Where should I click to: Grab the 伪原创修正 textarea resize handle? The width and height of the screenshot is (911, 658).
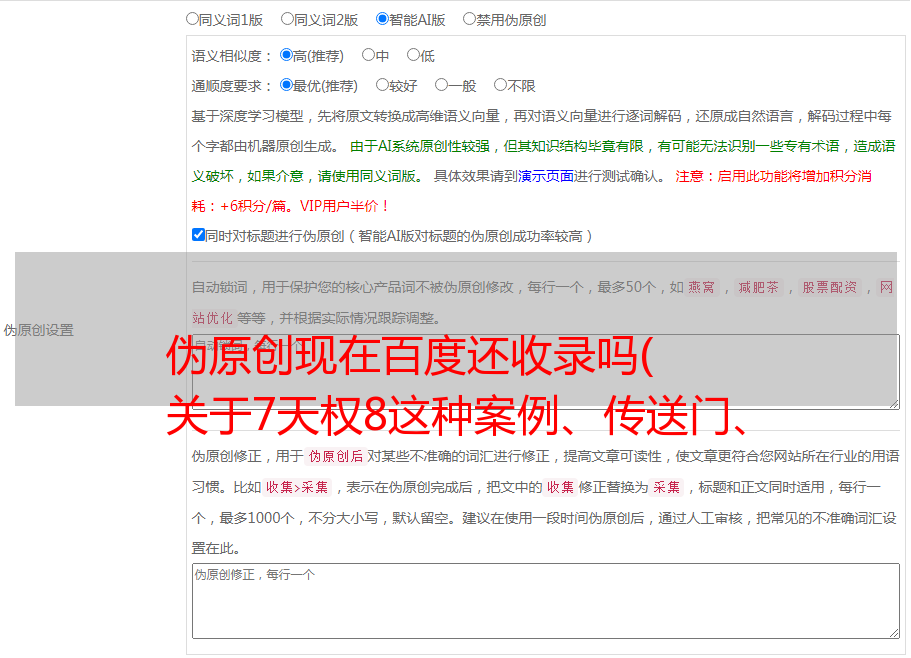point(894,633)
